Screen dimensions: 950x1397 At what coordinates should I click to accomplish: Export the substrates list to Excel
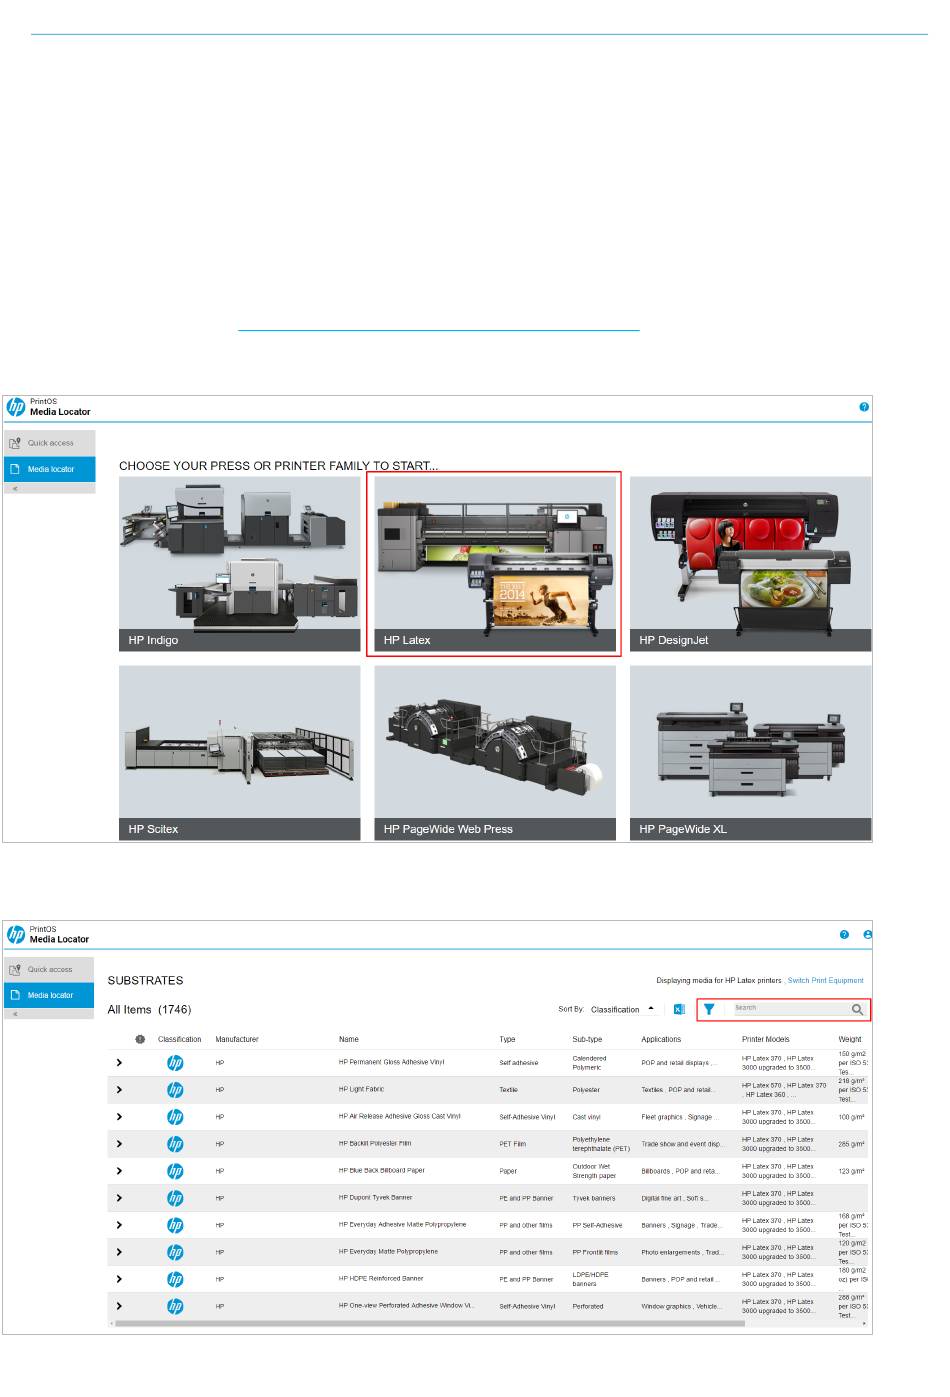(x=679, y=1010)
